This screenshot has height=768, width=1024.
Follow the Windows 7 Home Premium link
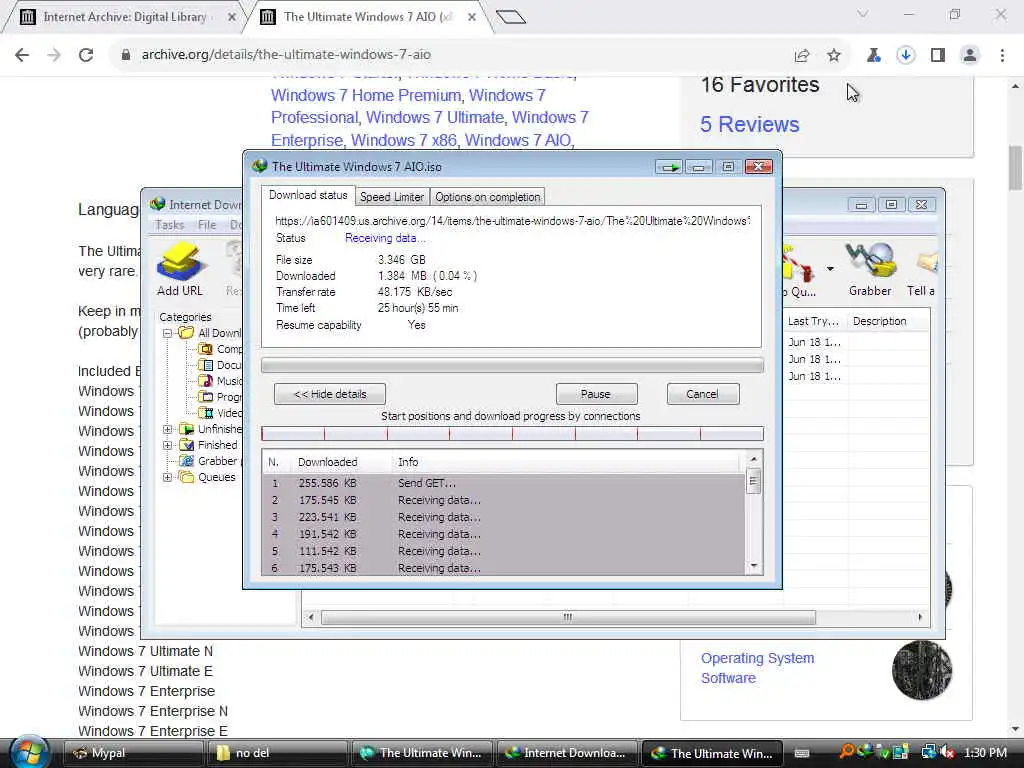(x=368, y=95)
